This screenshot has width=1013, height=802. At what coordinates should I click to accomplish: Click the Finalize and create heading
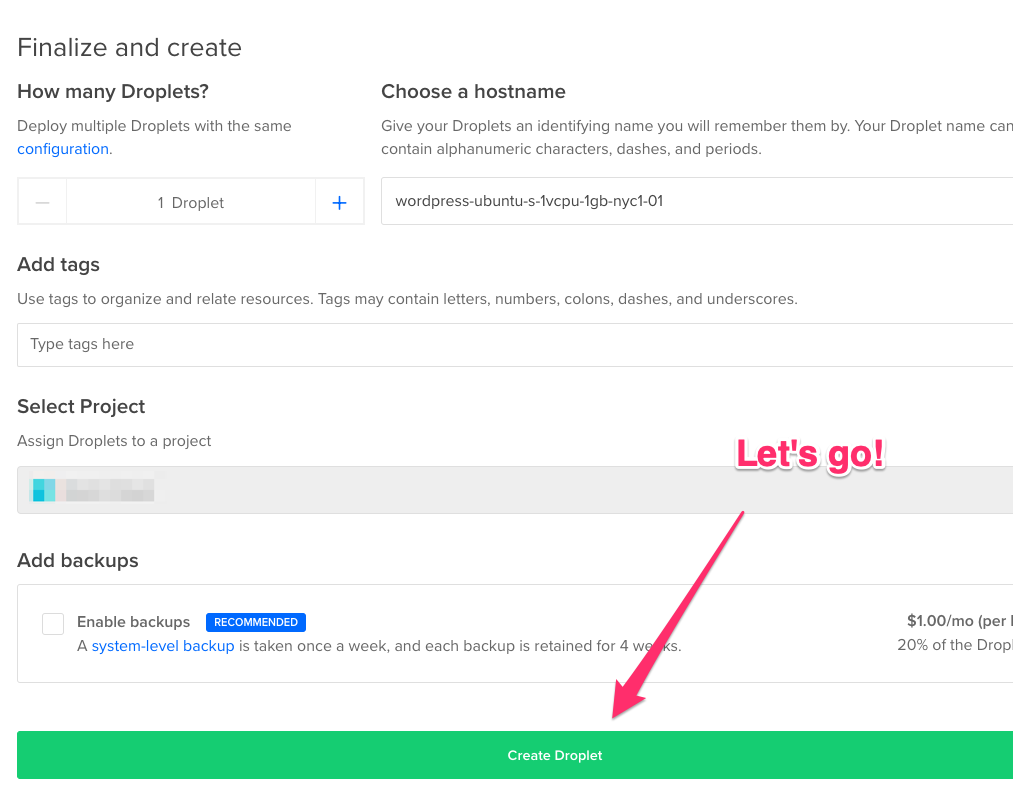[129, 47]
